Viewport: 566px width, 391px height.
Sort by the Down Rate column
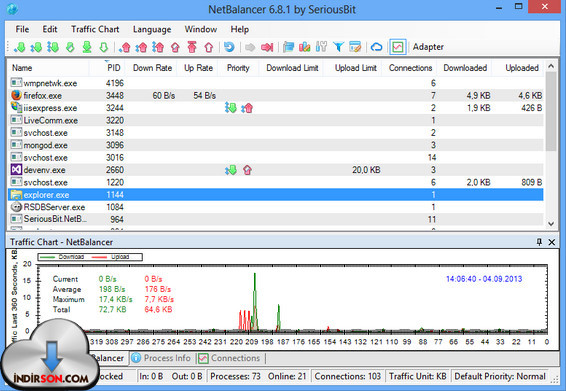coord(151,68)
